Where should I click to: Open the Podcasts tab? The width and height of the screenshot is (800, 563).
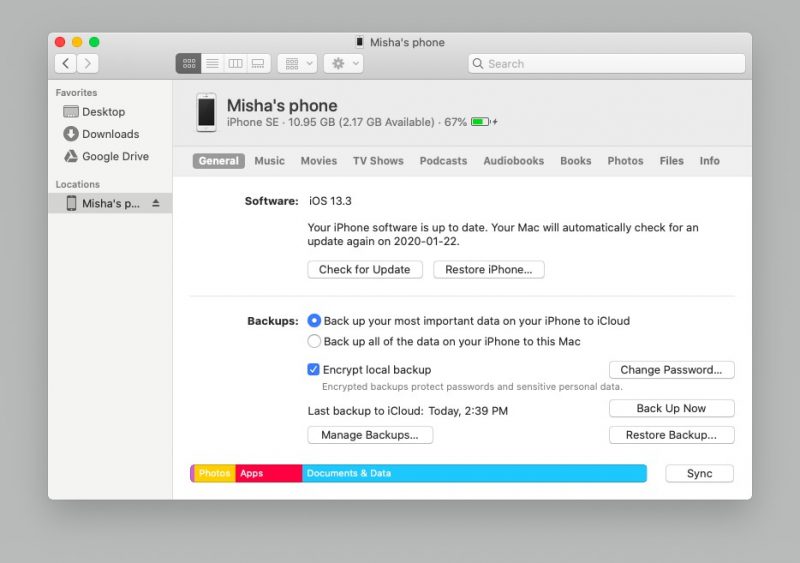tap(443, 161)
